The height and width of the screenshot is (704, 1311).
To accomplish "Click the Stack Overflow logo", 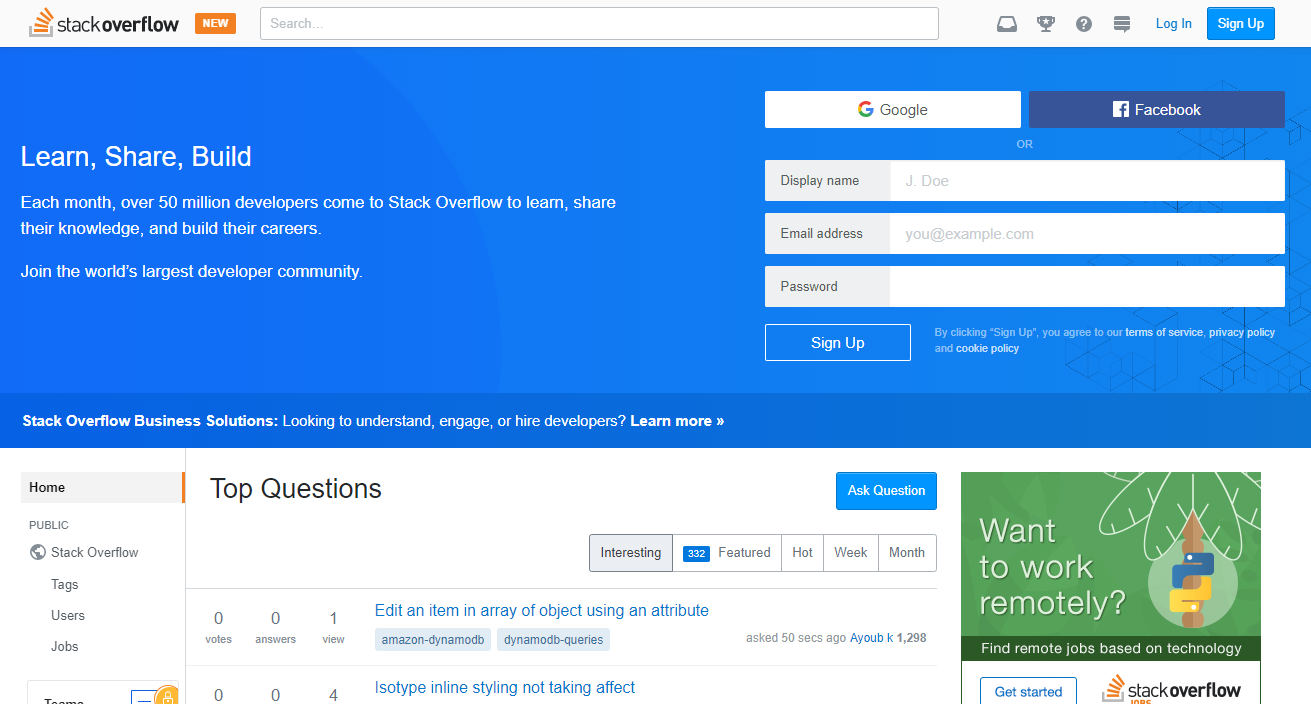I will coord(104,23).
